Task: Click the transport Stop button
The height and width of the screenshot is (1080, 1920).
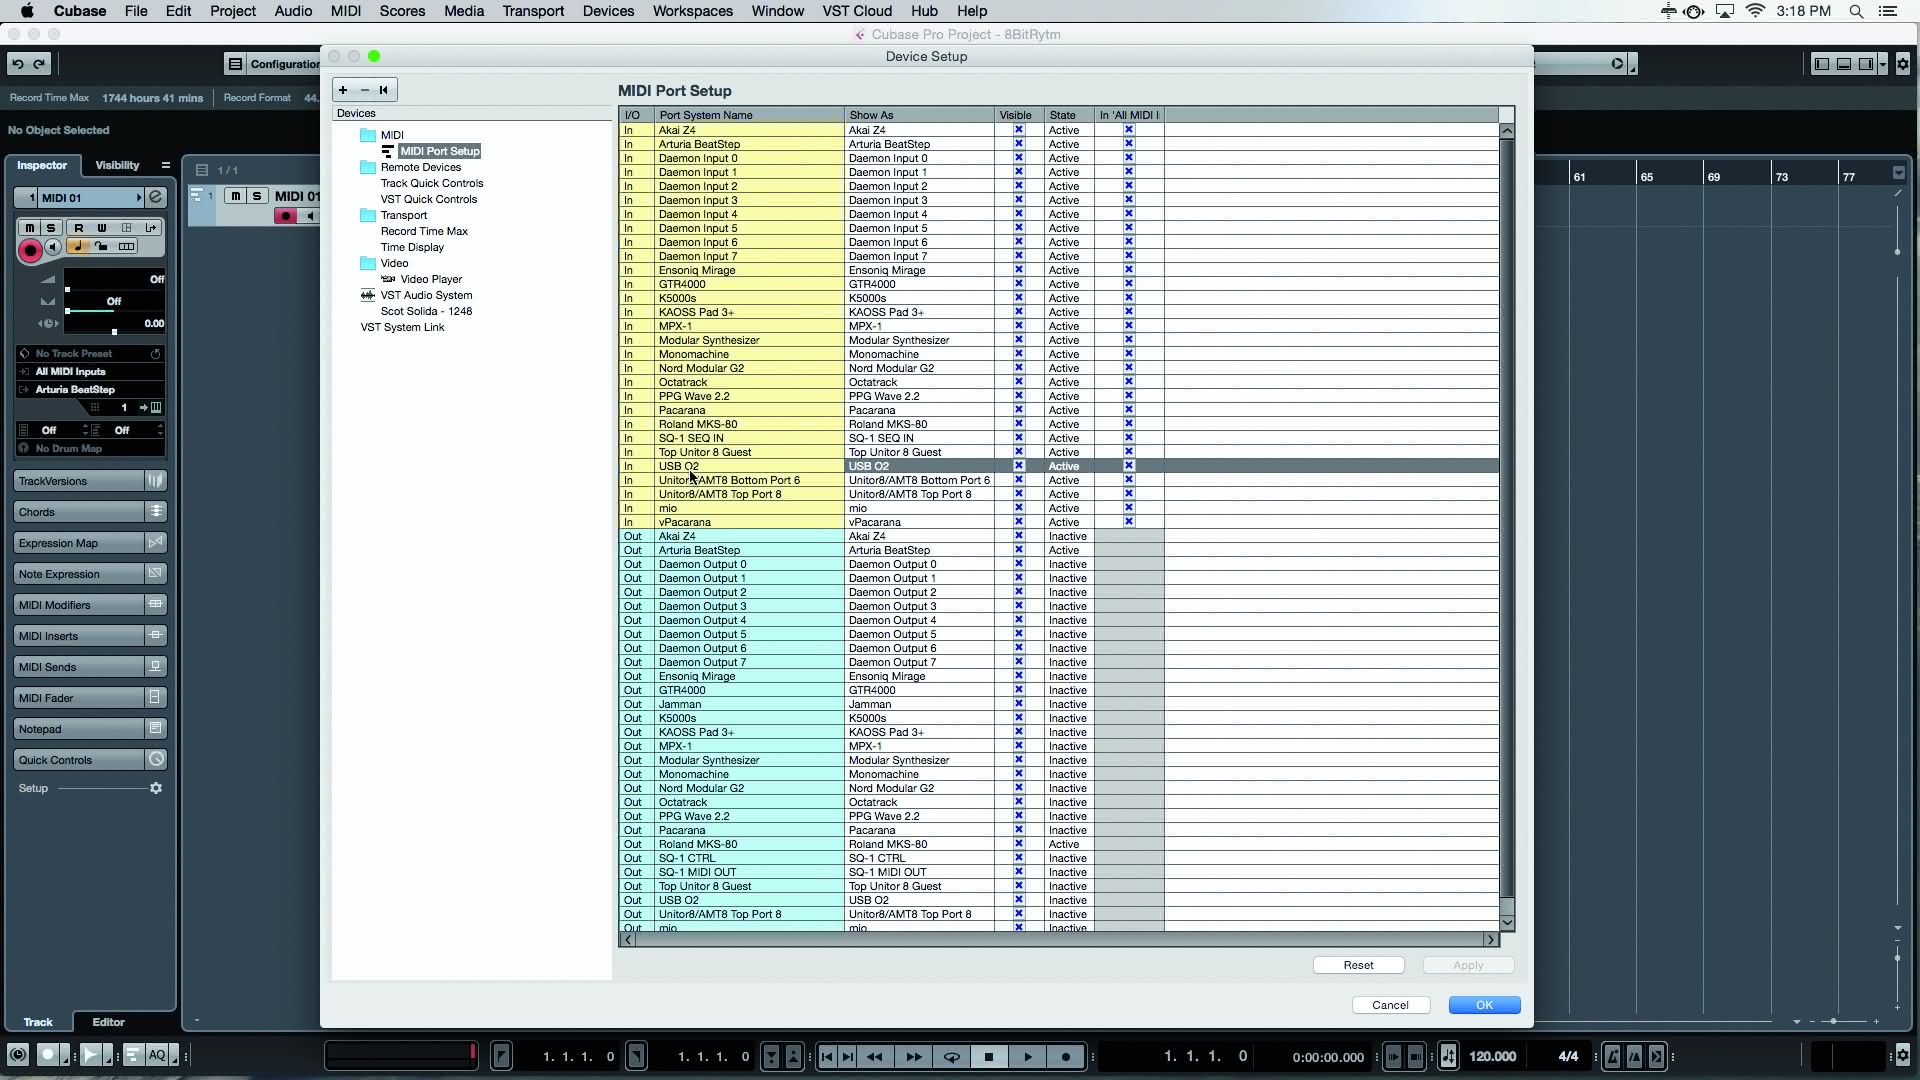Action: coord(989,1057)
